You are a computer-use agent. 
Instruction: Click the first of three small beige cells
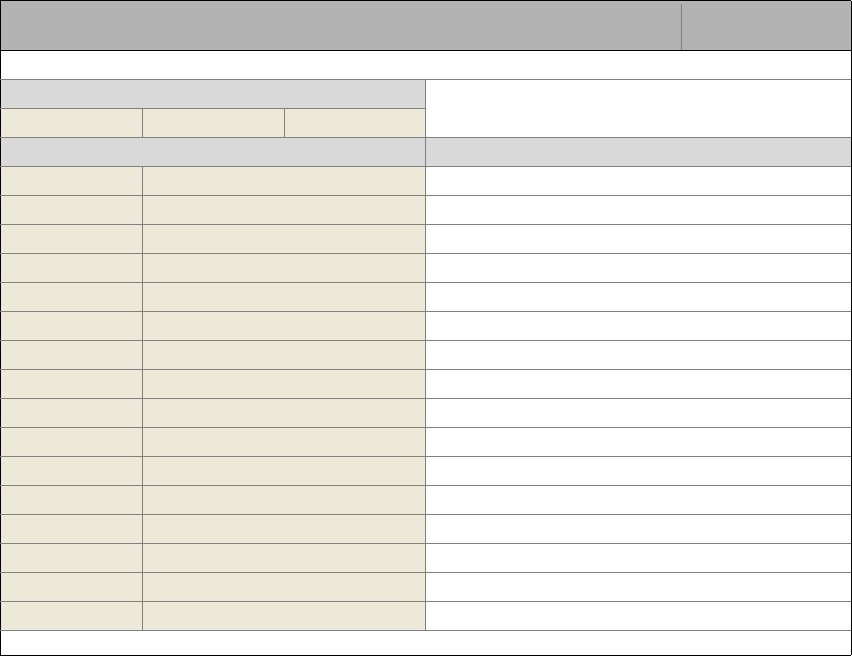click(71, 123)
